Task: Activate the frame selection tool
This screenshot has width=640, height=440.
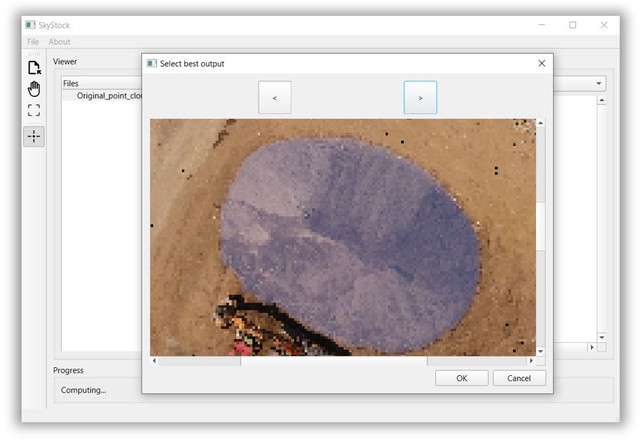Action: coord(34,110)
